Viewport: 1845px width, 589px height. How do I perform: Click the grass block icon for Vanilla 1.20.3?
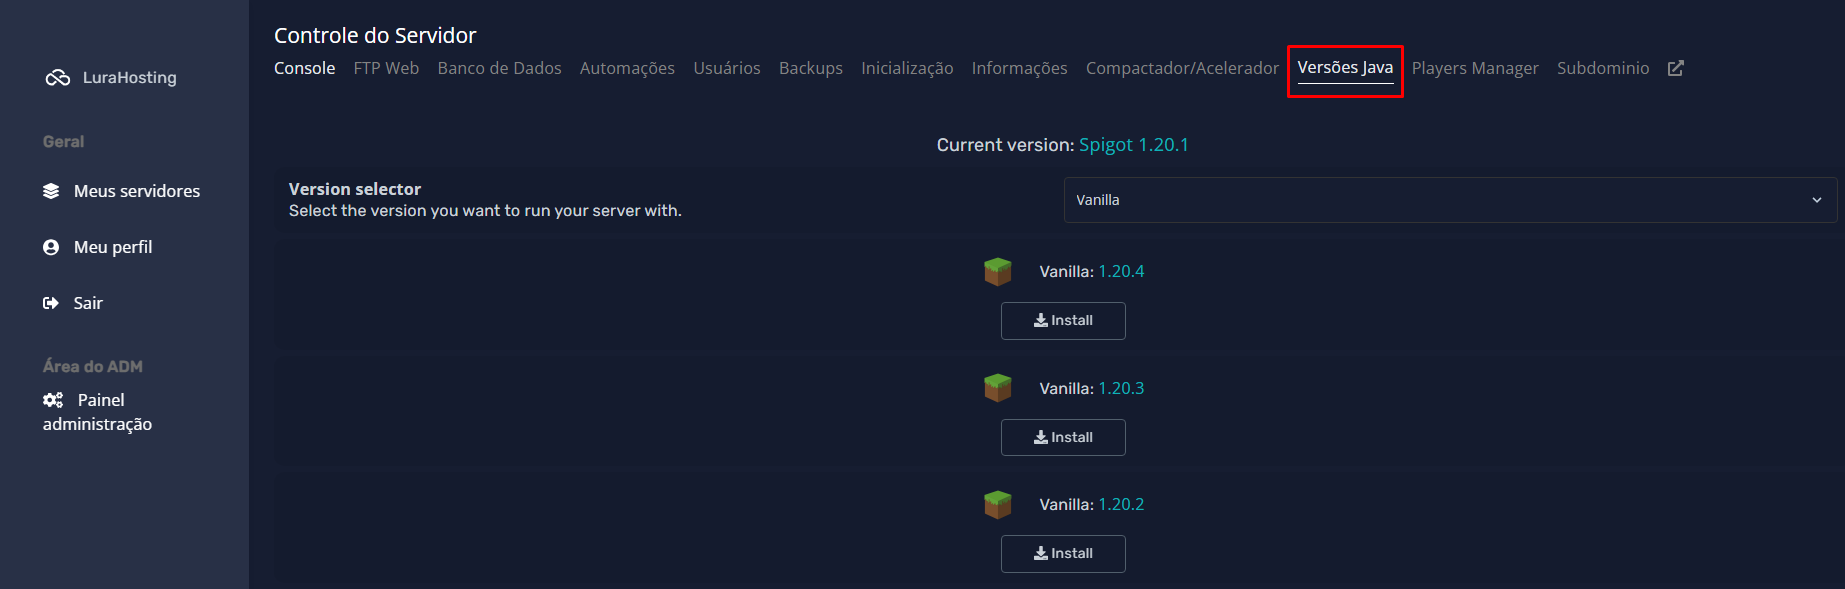997,388
